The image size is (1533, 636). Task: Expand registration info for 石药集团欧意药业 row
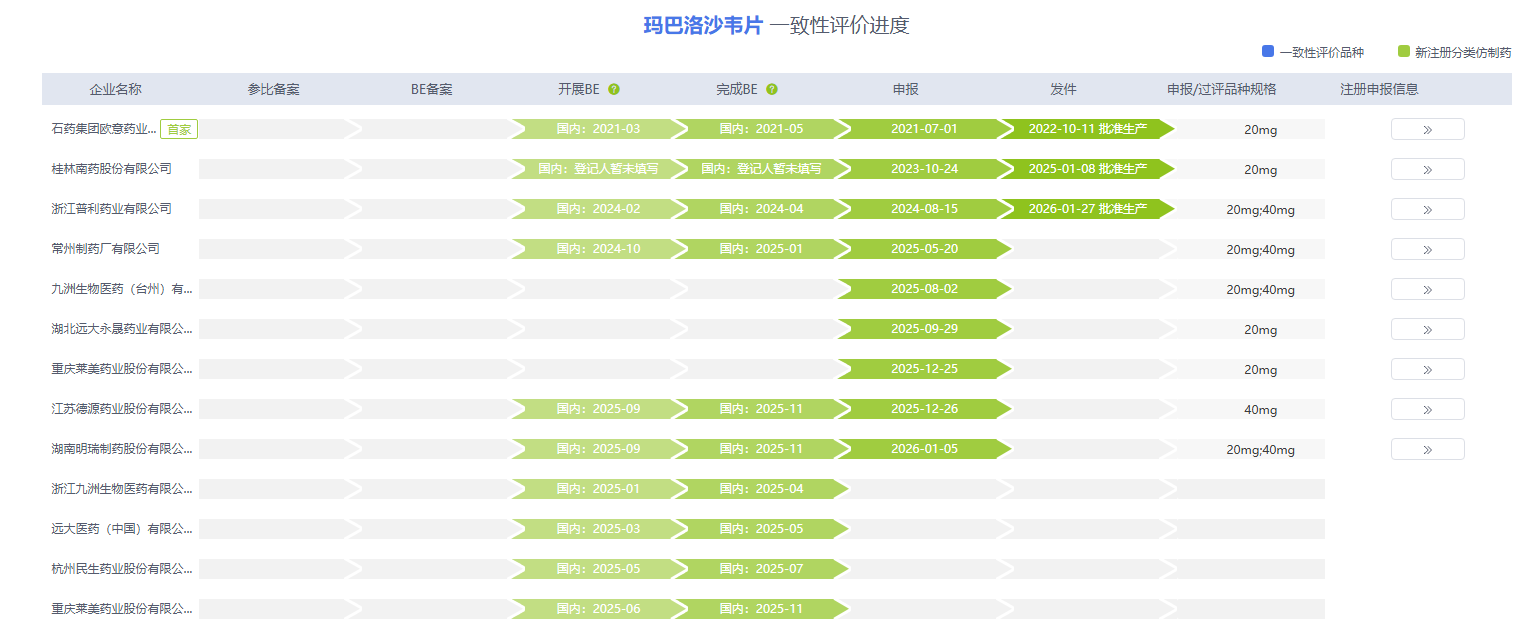(x=1427, y=129)
